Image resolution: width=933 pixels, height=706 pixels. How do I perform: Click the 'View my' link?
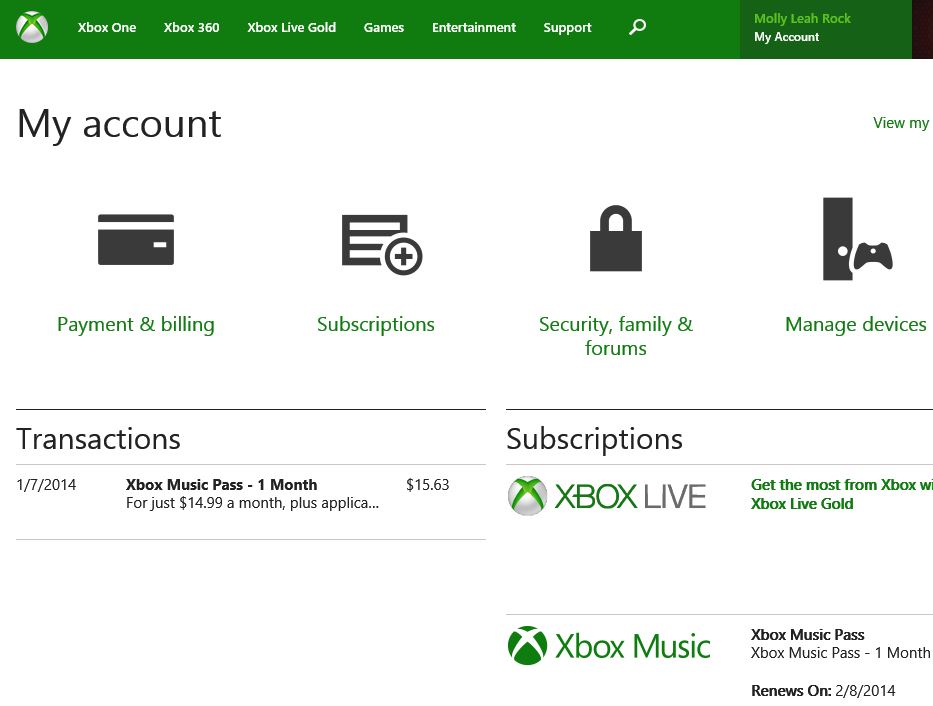coord(901,123)
